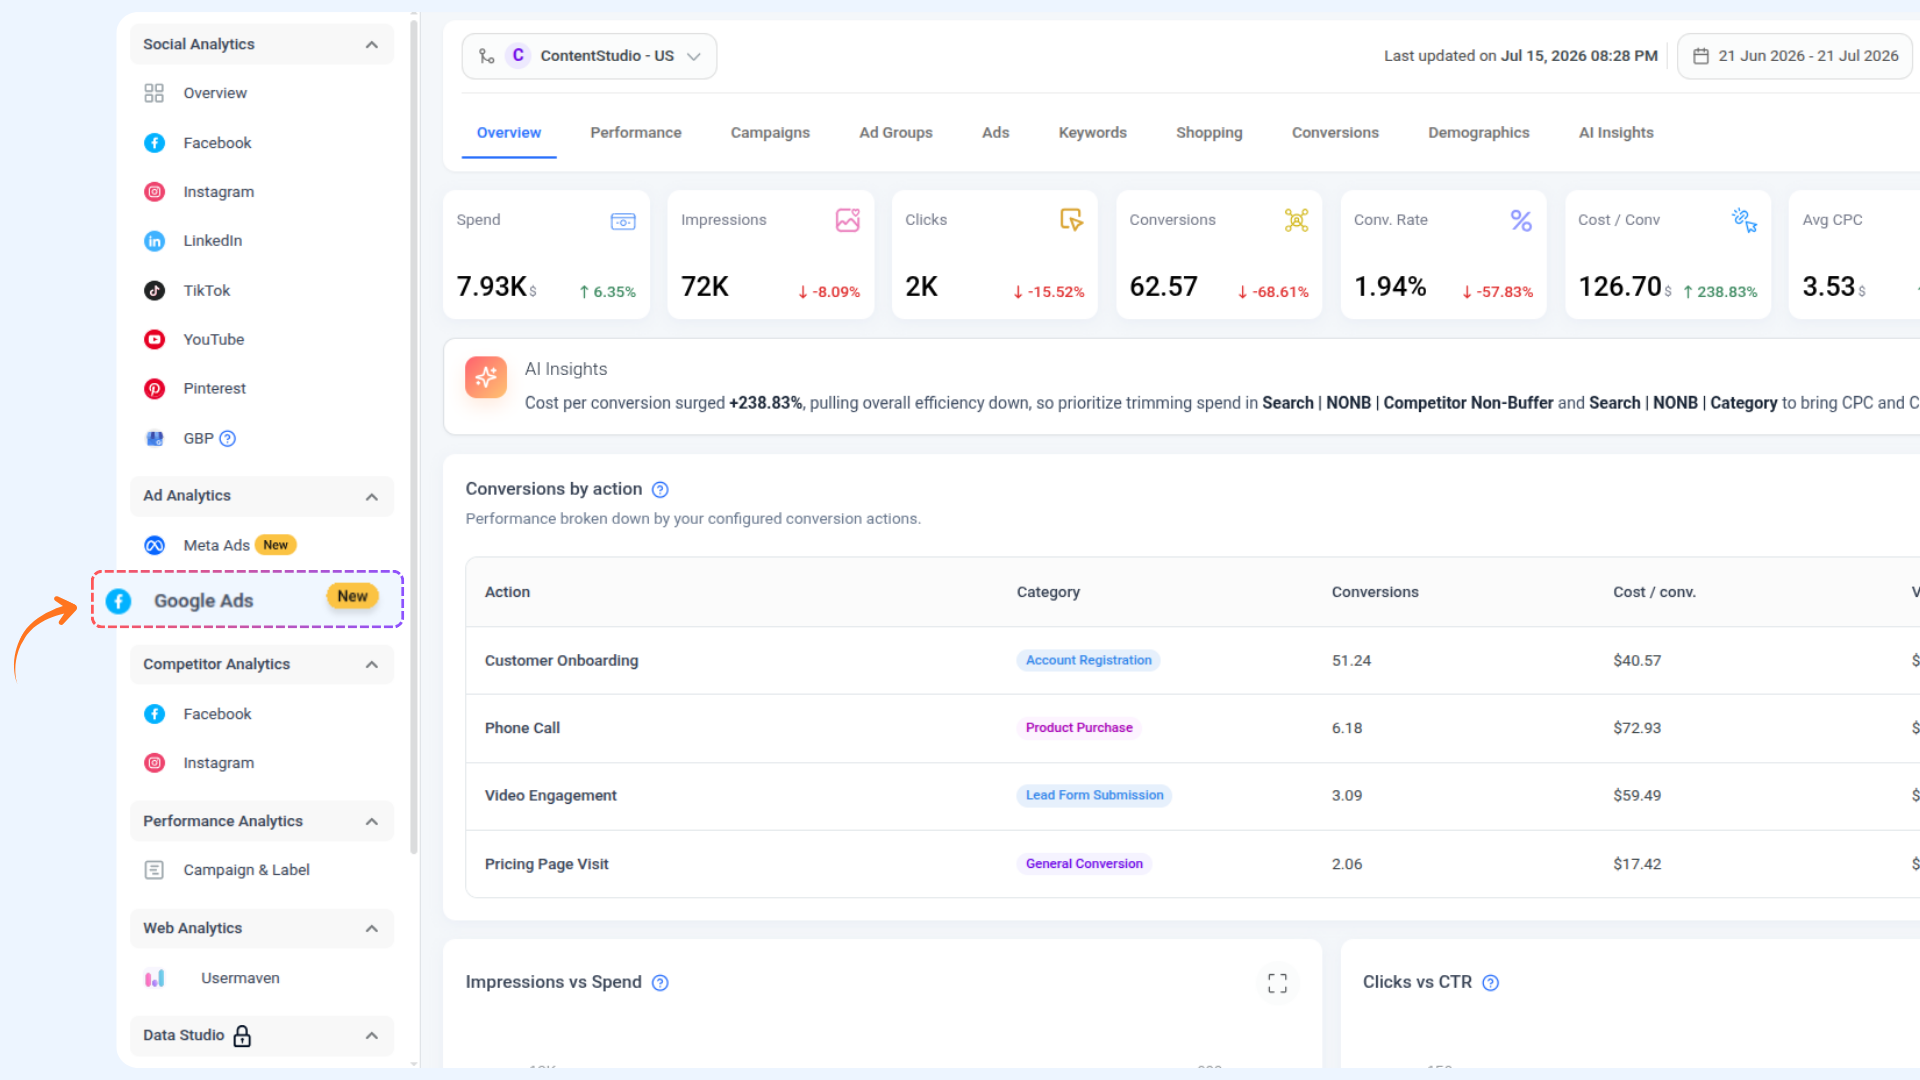
Task: Click the Data Studio lock icon
Action: [242, 1036]
